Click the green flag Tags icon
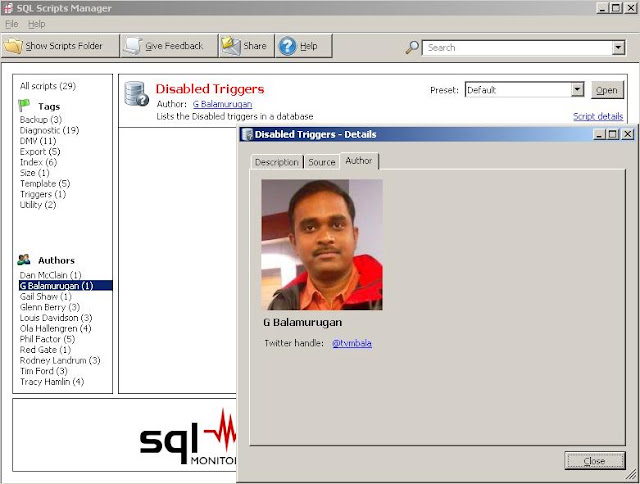Viewport: 640px width, 484px height. coord(24,105)
